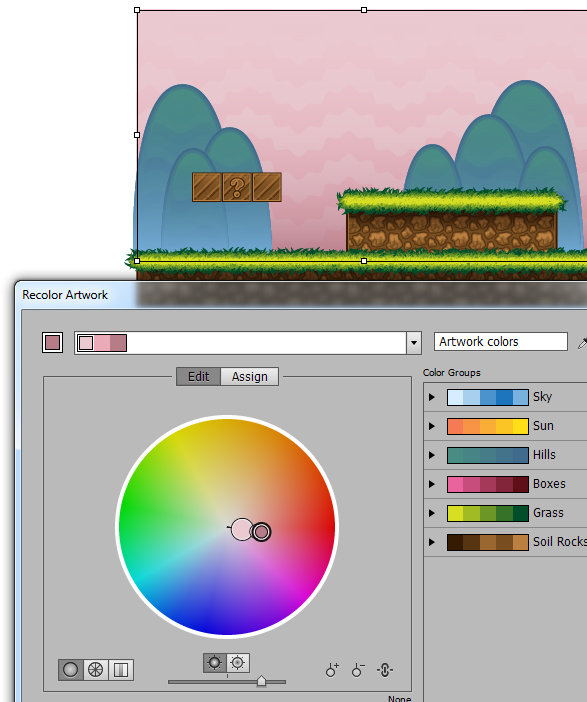Expand the Sun color group
587x702 pixels.
pyautogui.click(x=432, y=426)
